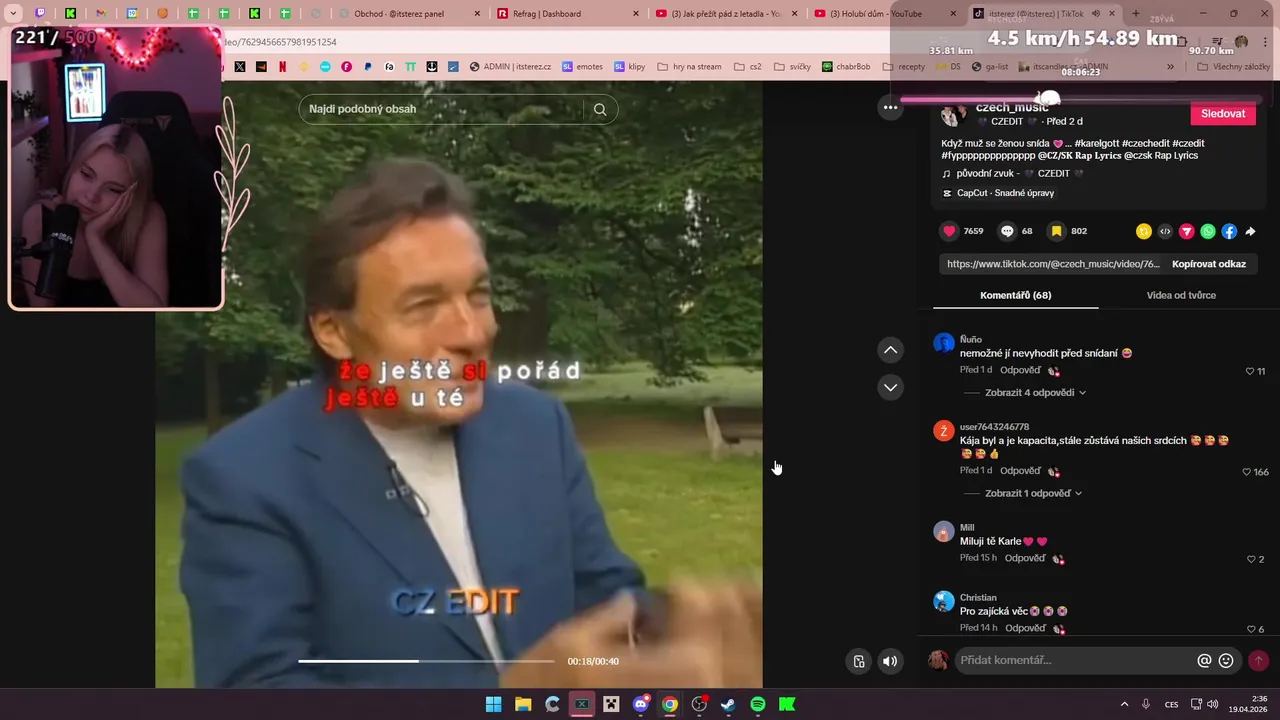The height and width of the screenshot is (720, 1280).
Task: Reply to Mill's comment
Action: click(x=1025, y=558)
